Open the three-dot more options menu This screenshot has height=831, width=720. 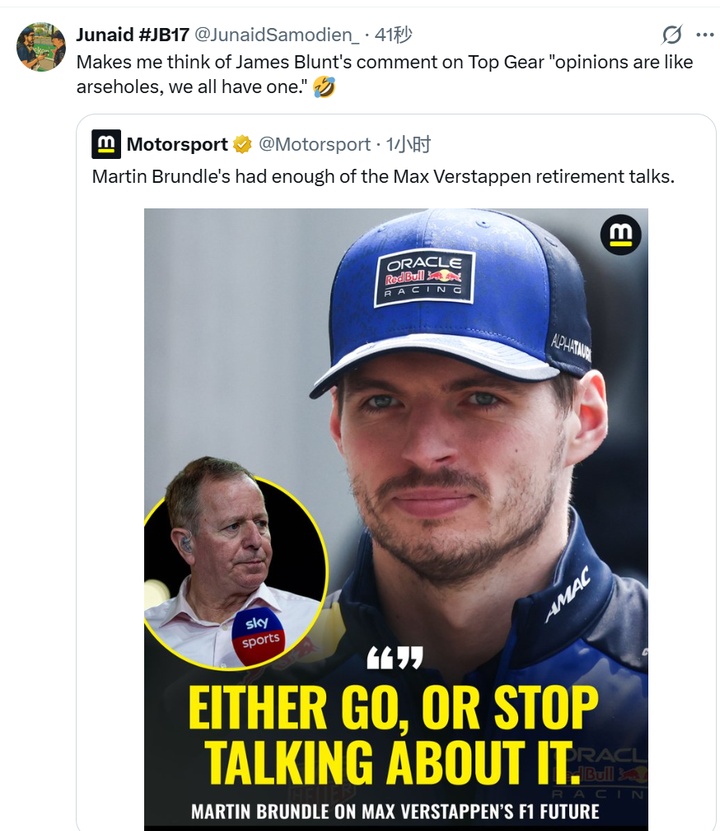tap(706, 35)
